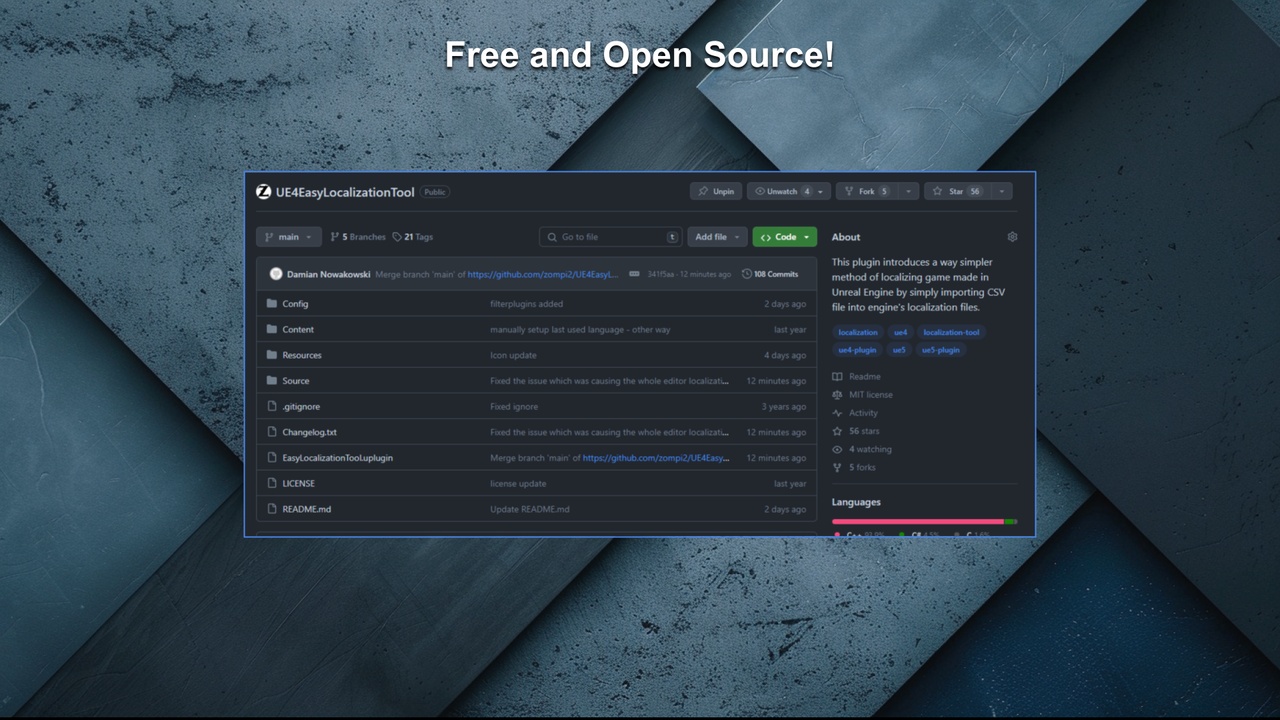The image size is (1280, 720).
Task: Click the tags icon next to 21 Tags
Action: [x=398, y=236]
